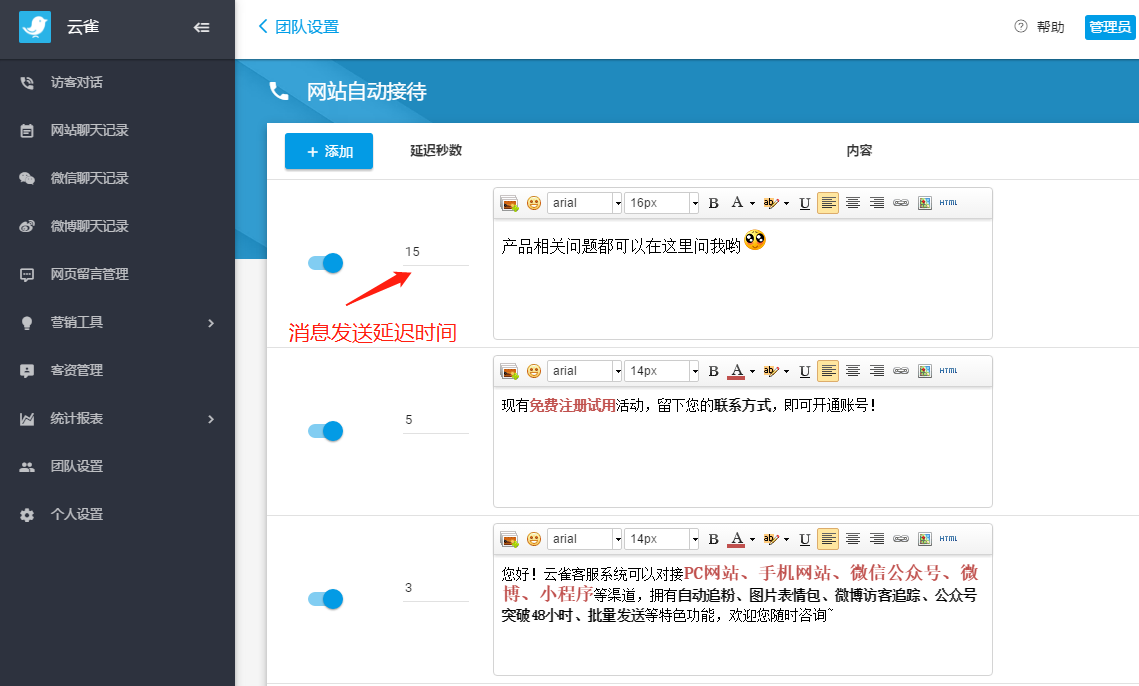Image resolution: width=1139 pixels, height=686 pixels.
Task: Click the 延迟秒数 column header
Action: coord(436,150)
